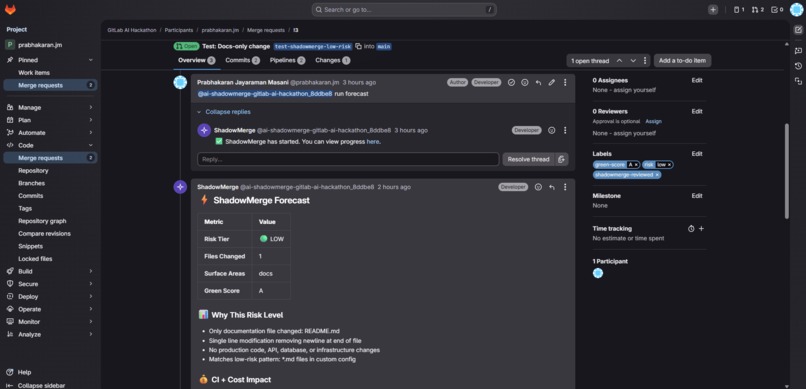The height and width of the screenshot is (389, 806).
Task: Resolve thread with new issue icon
Action: click(x=562, y=159)
